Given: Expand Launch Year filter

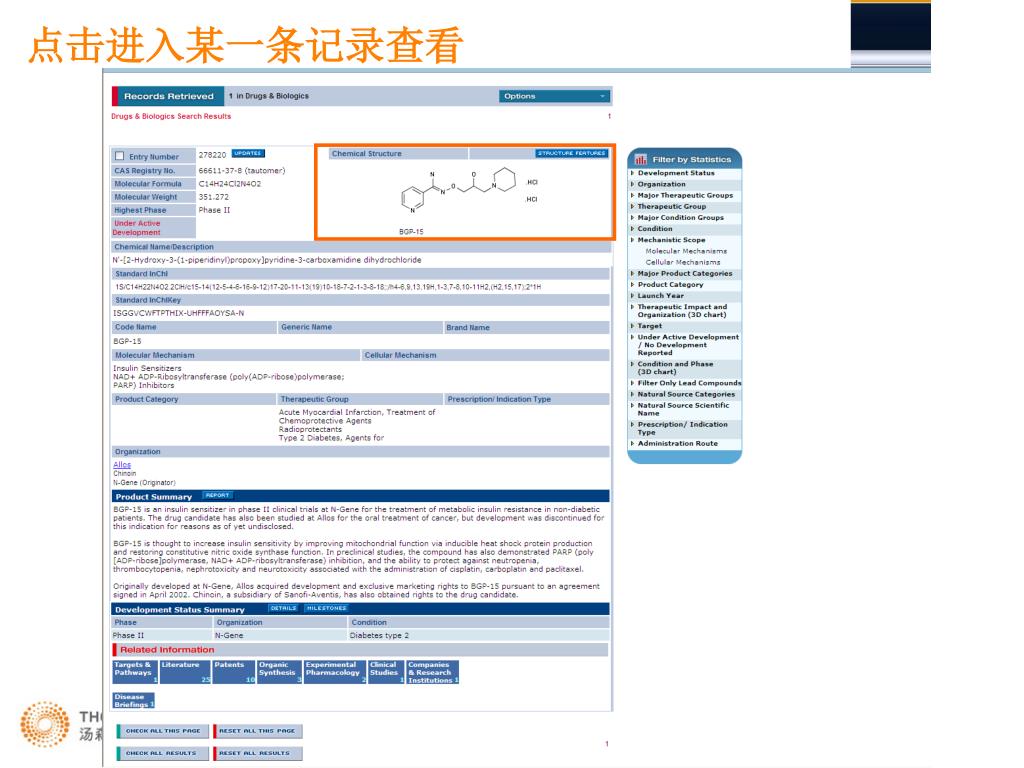Looking at the screenshot, I should 660,296.
